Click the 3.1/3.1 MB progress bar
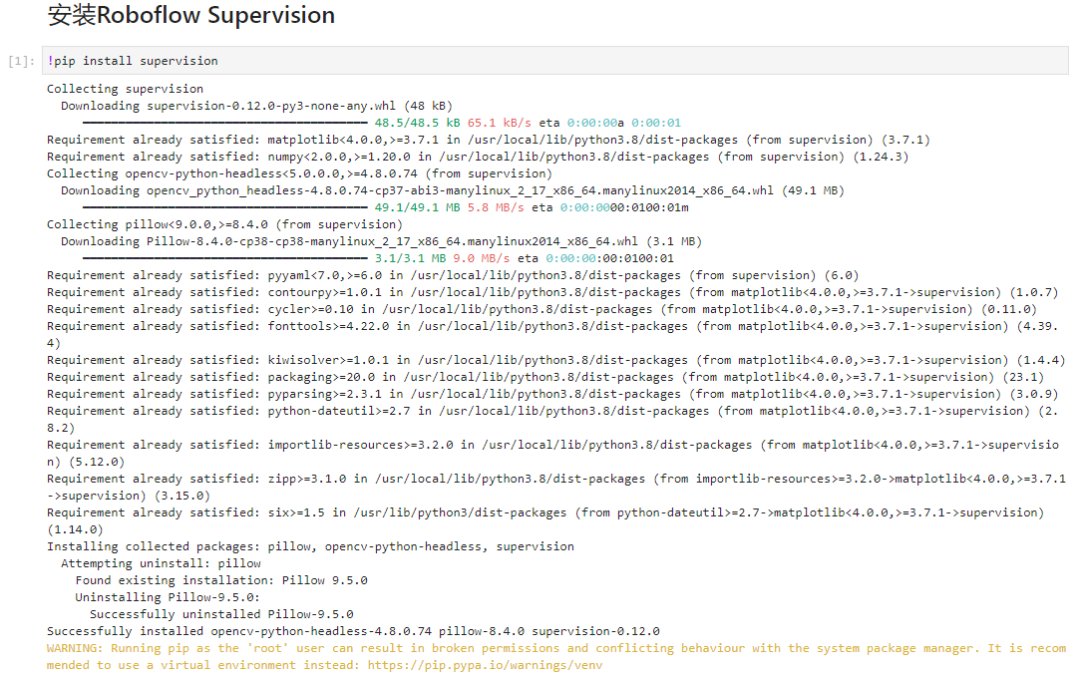This screenshot has height=675, width=1080. [x=225, y=259]
